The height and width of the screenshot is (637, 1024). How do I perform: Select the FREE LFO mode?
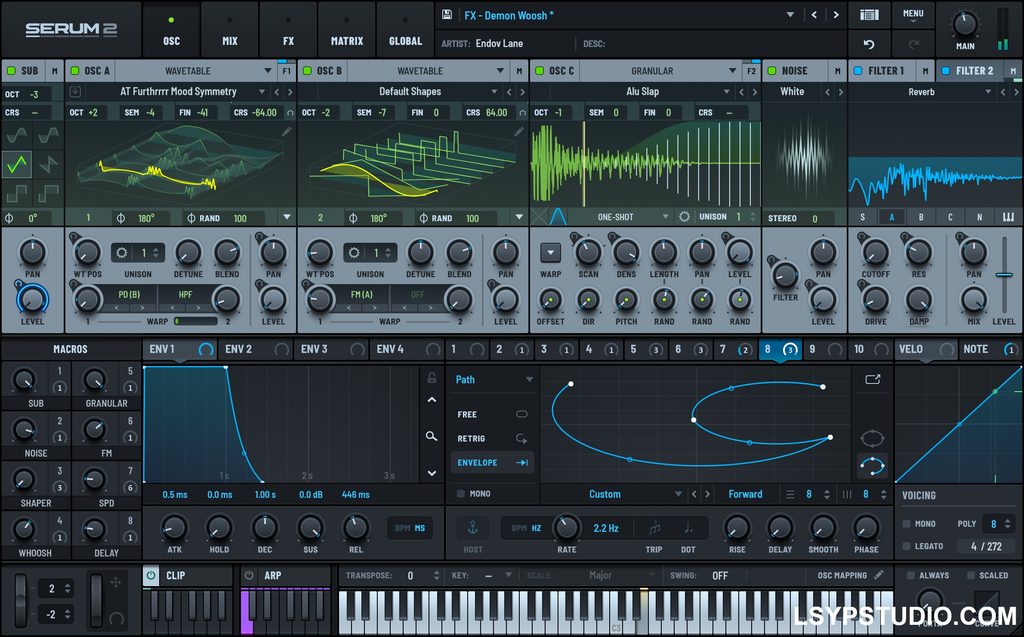pyautogui.click(x=492, y=414)
